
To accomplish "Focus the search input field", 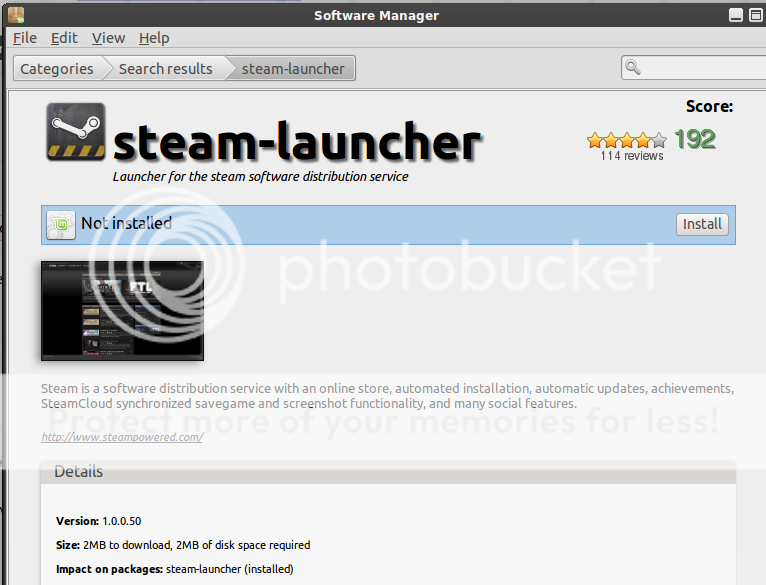I will point(694,67).
